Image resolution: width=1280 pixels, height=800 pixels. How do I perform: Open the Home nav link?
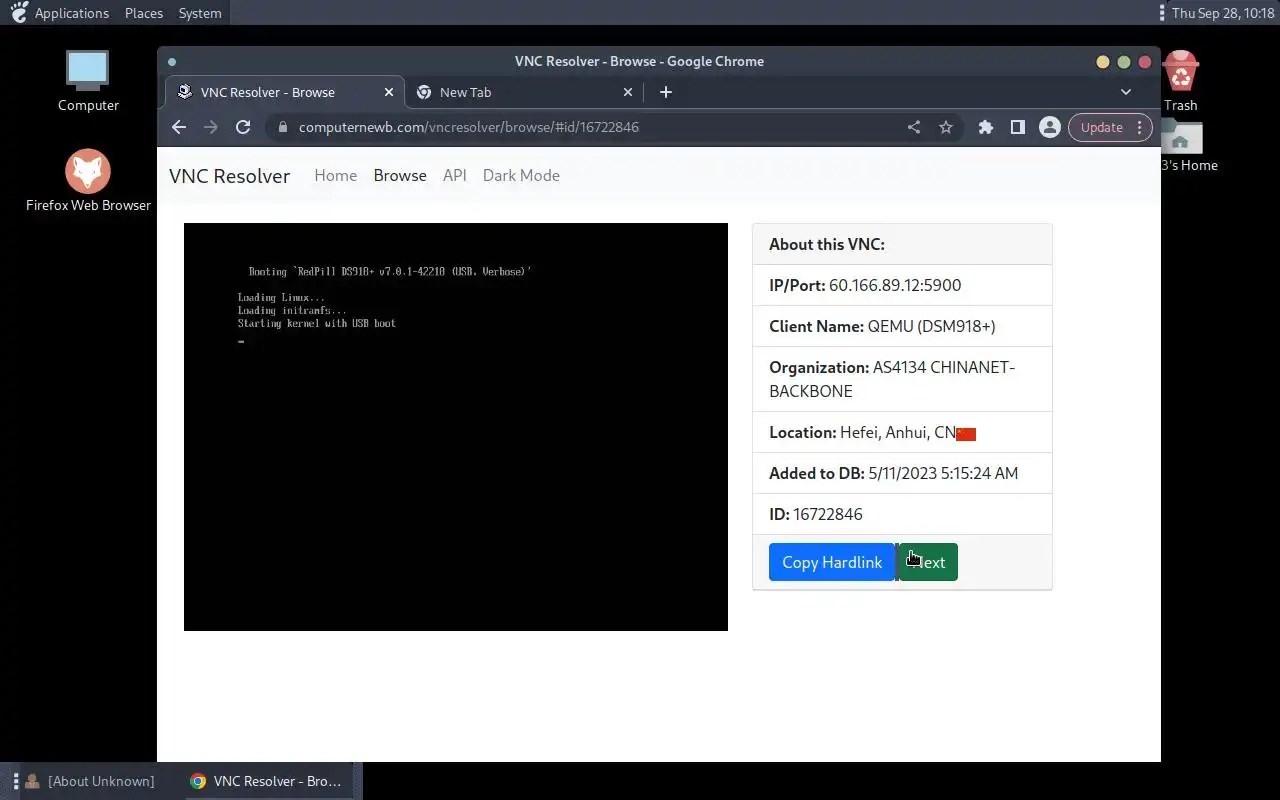coord(335,175)
